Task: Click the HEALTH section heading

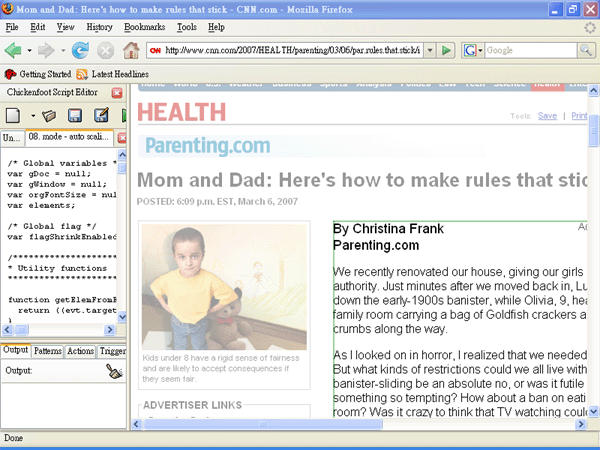Action: [x=181, y=112]
